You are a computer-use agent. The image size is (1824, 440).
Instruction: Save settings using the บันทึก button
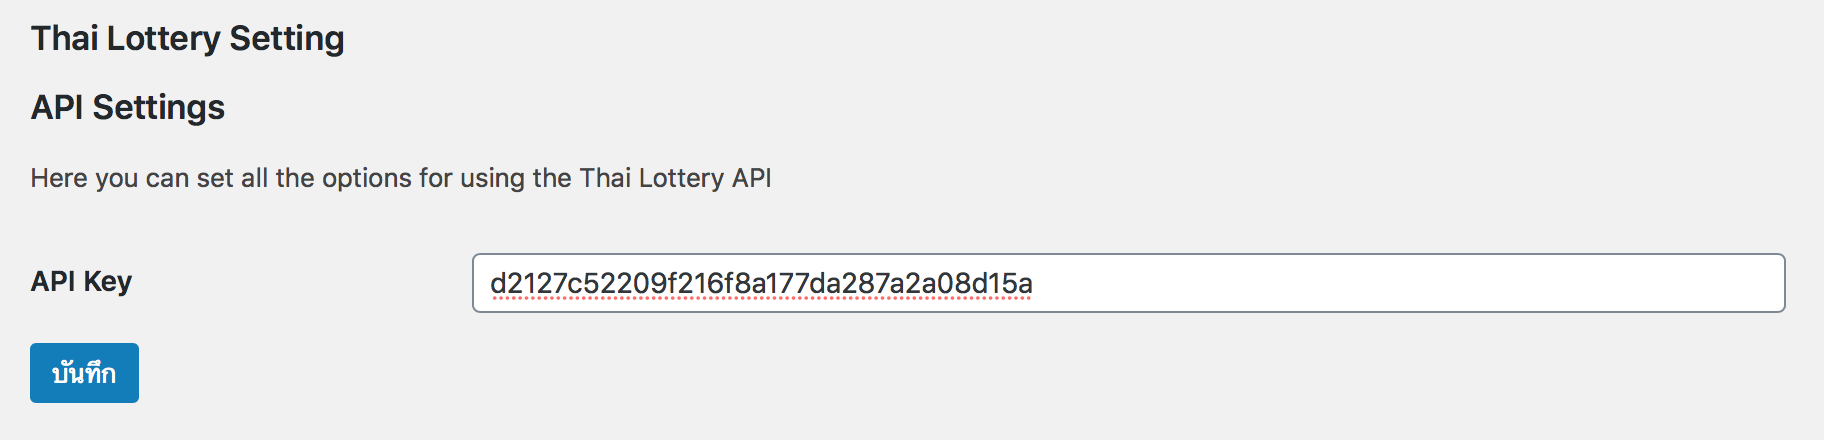click(84, 373)
